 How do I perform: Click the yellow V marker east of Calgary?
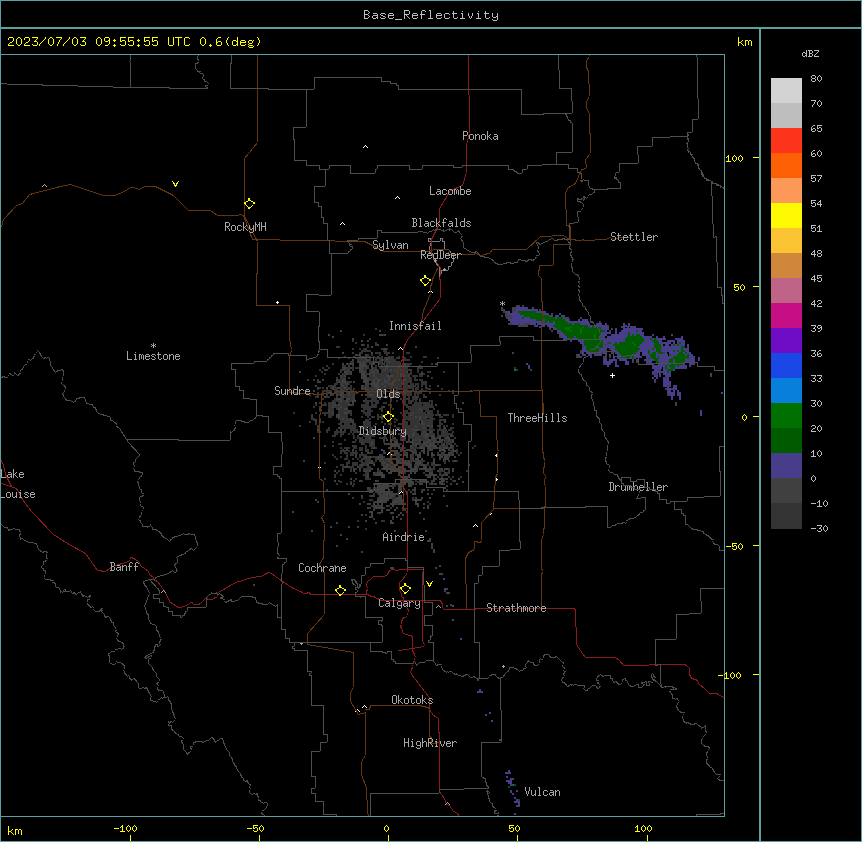click(x=429, y=584)
